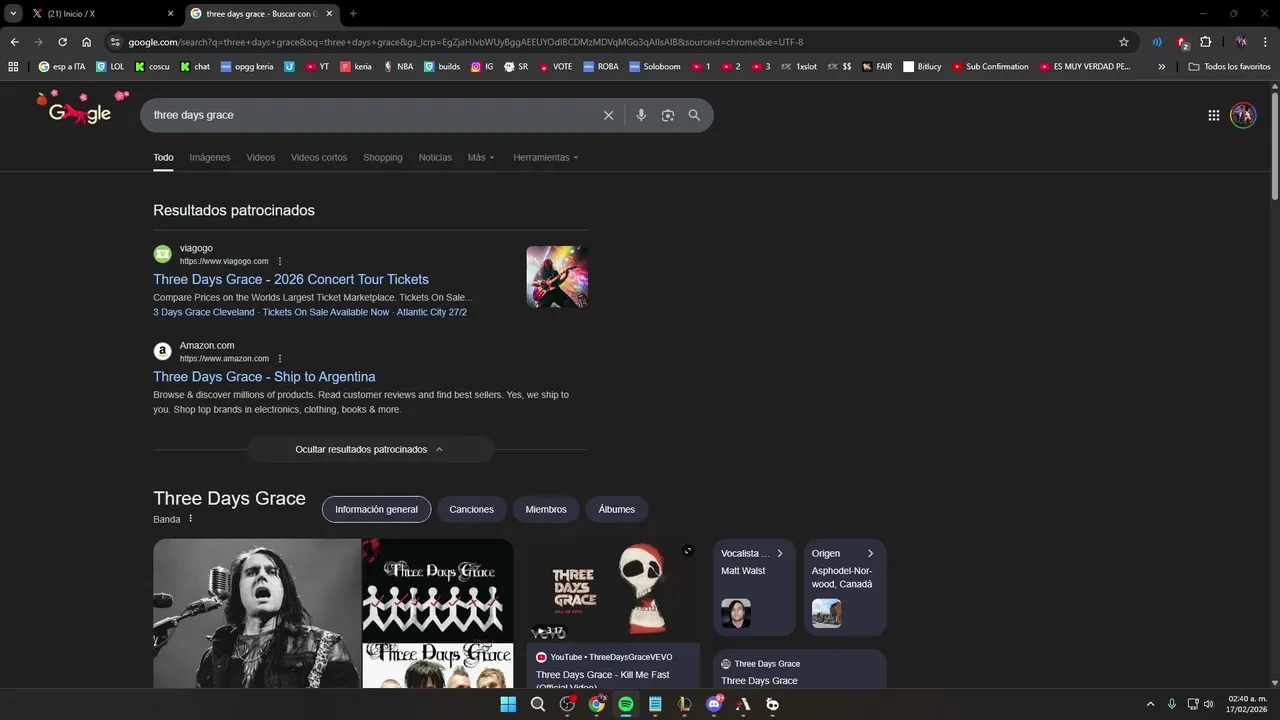The width and height of the screenshot is (1280, 720).
Task: Click the Google search text field
Action: [x=370, y=115]
